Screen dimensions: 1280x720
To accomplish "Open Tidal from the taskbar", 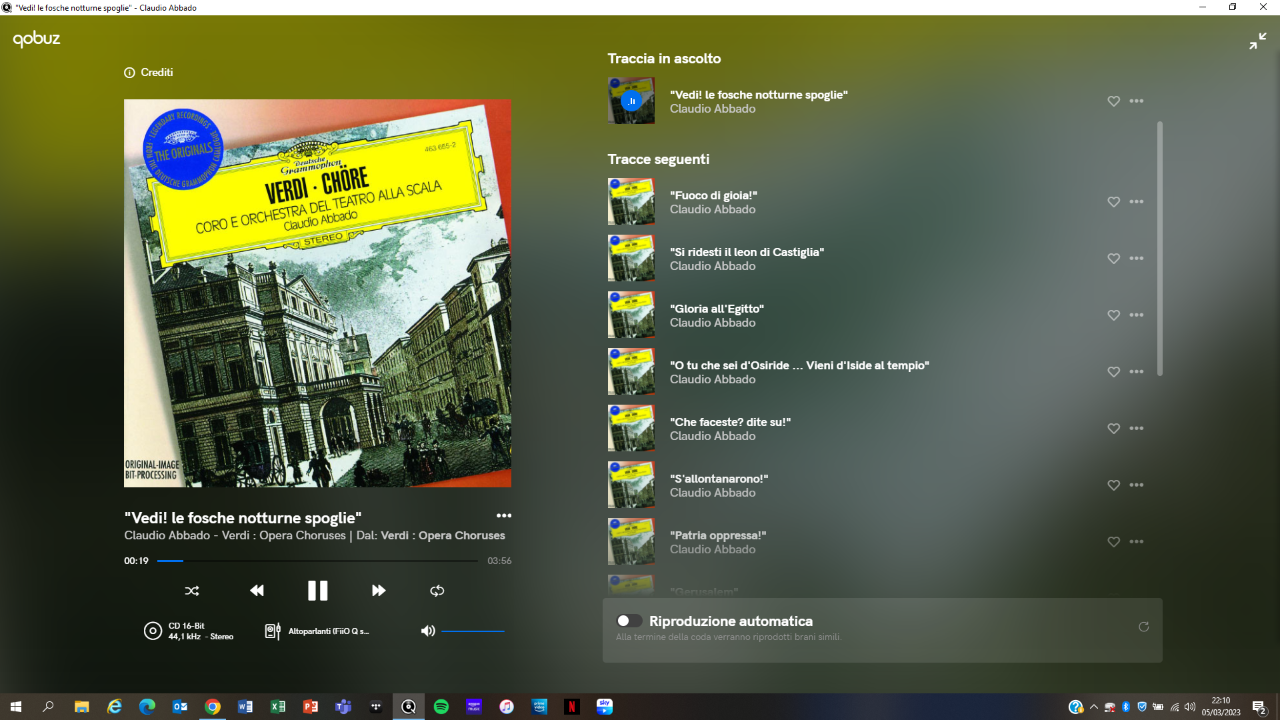I will coord(376,707).
